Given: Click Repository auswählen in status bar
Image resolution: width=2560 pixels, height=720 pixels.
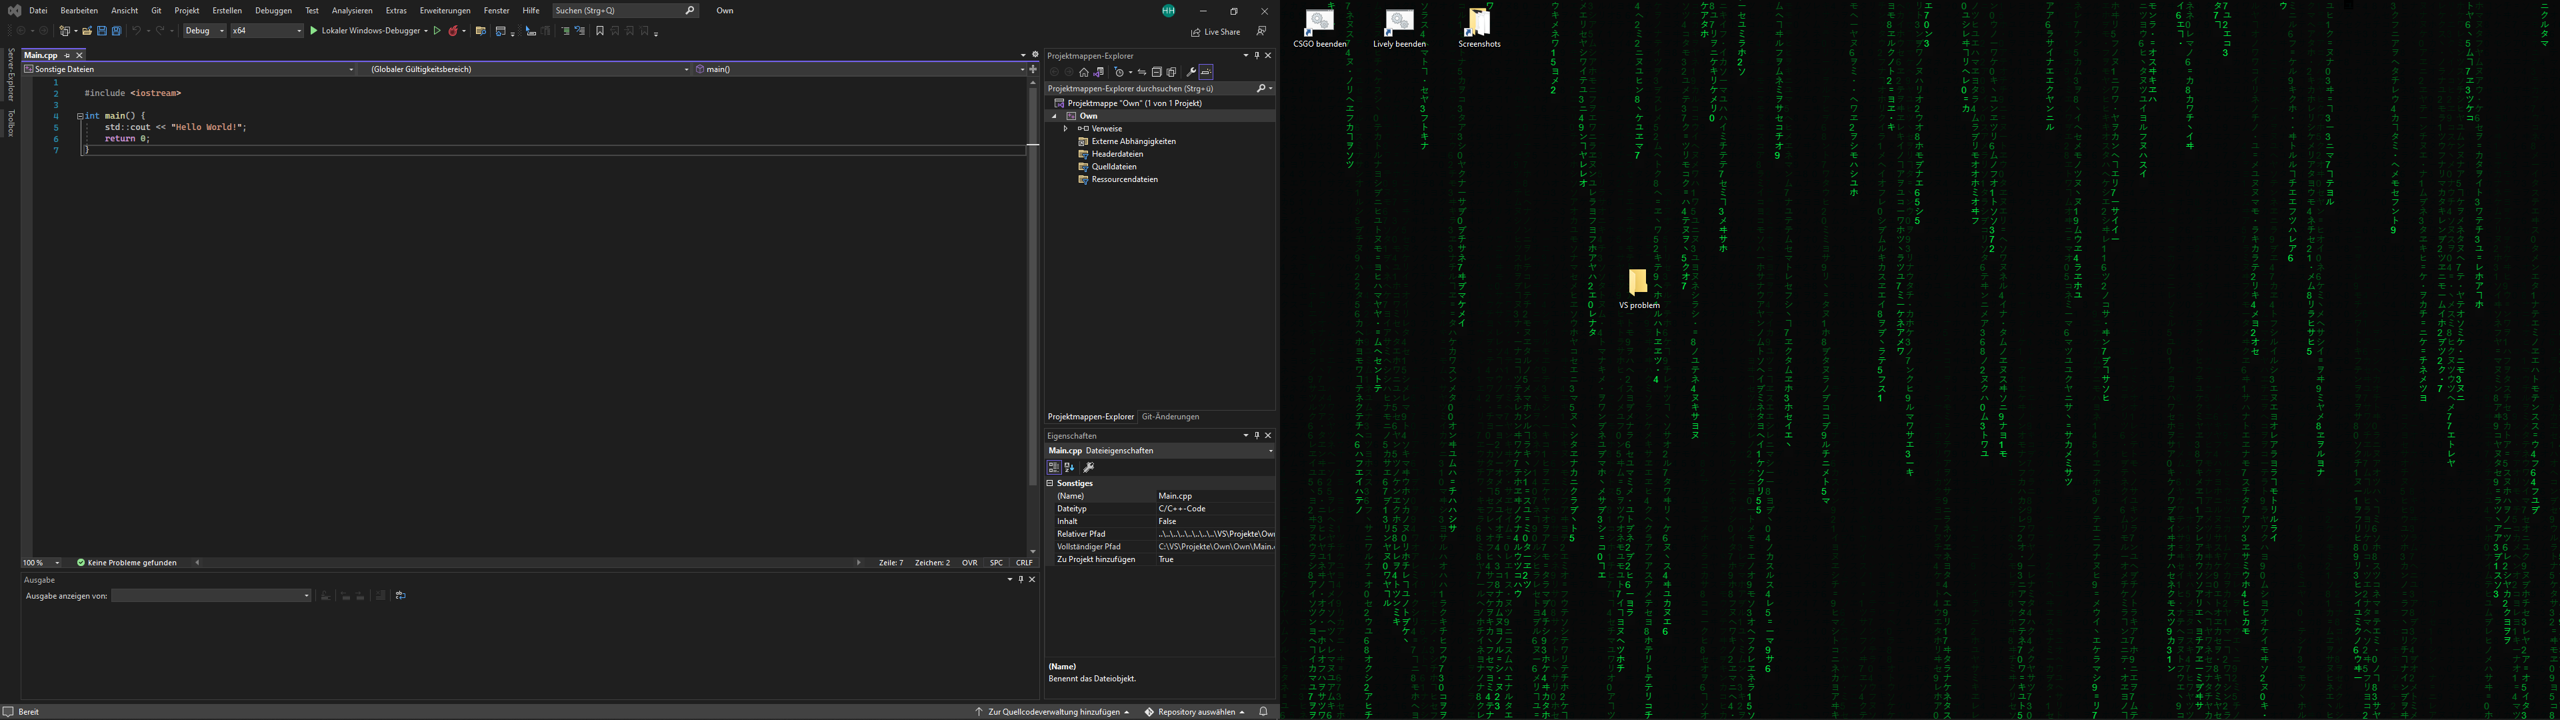Looking at the screenshot, I should click(1195, 712).
